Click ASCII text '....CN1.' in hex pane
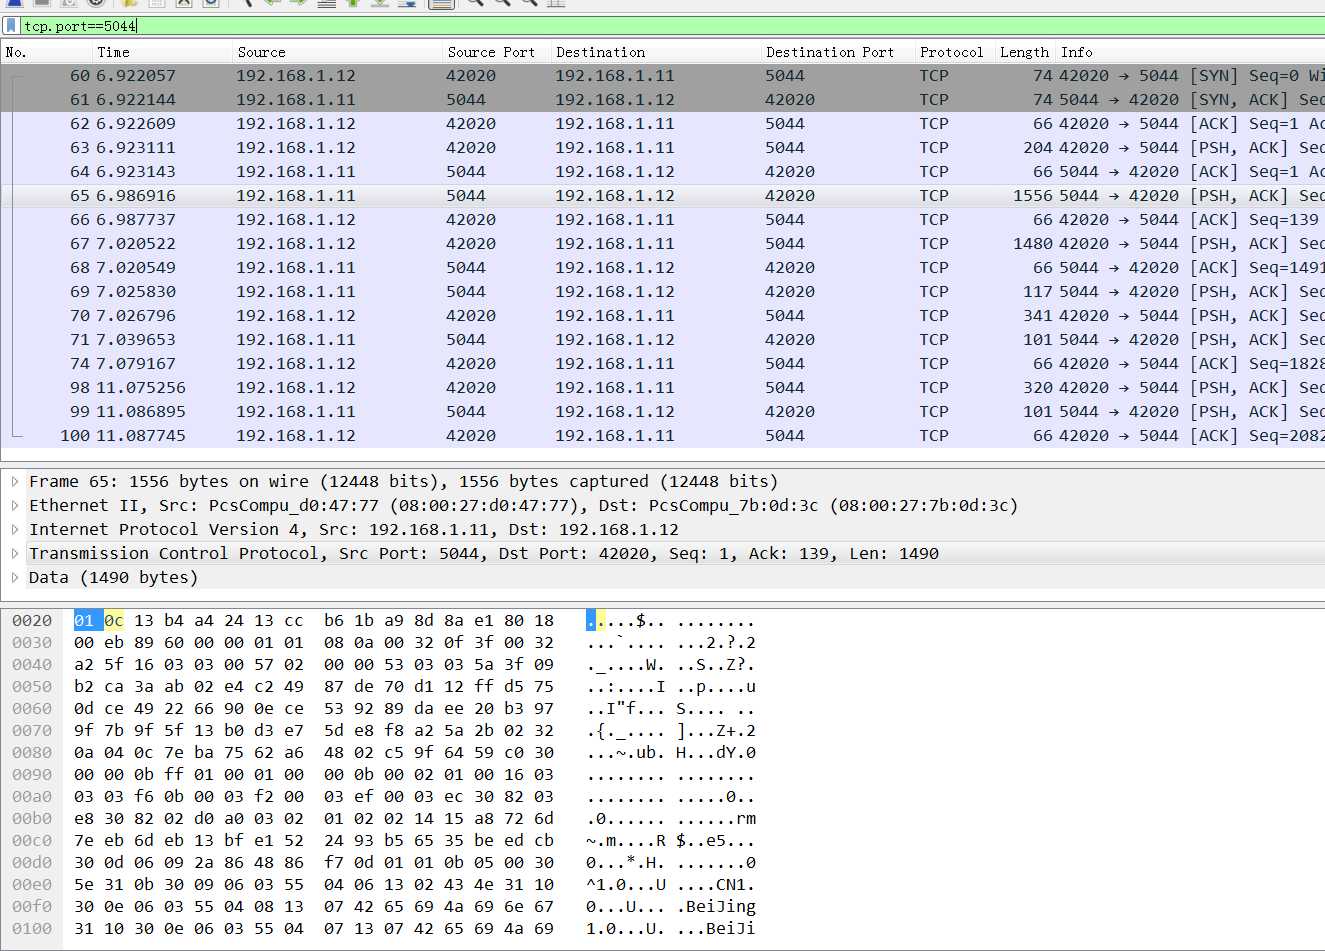Viewport: 1325px width, 951px height. pyautogui.click(x=716, y=885)
